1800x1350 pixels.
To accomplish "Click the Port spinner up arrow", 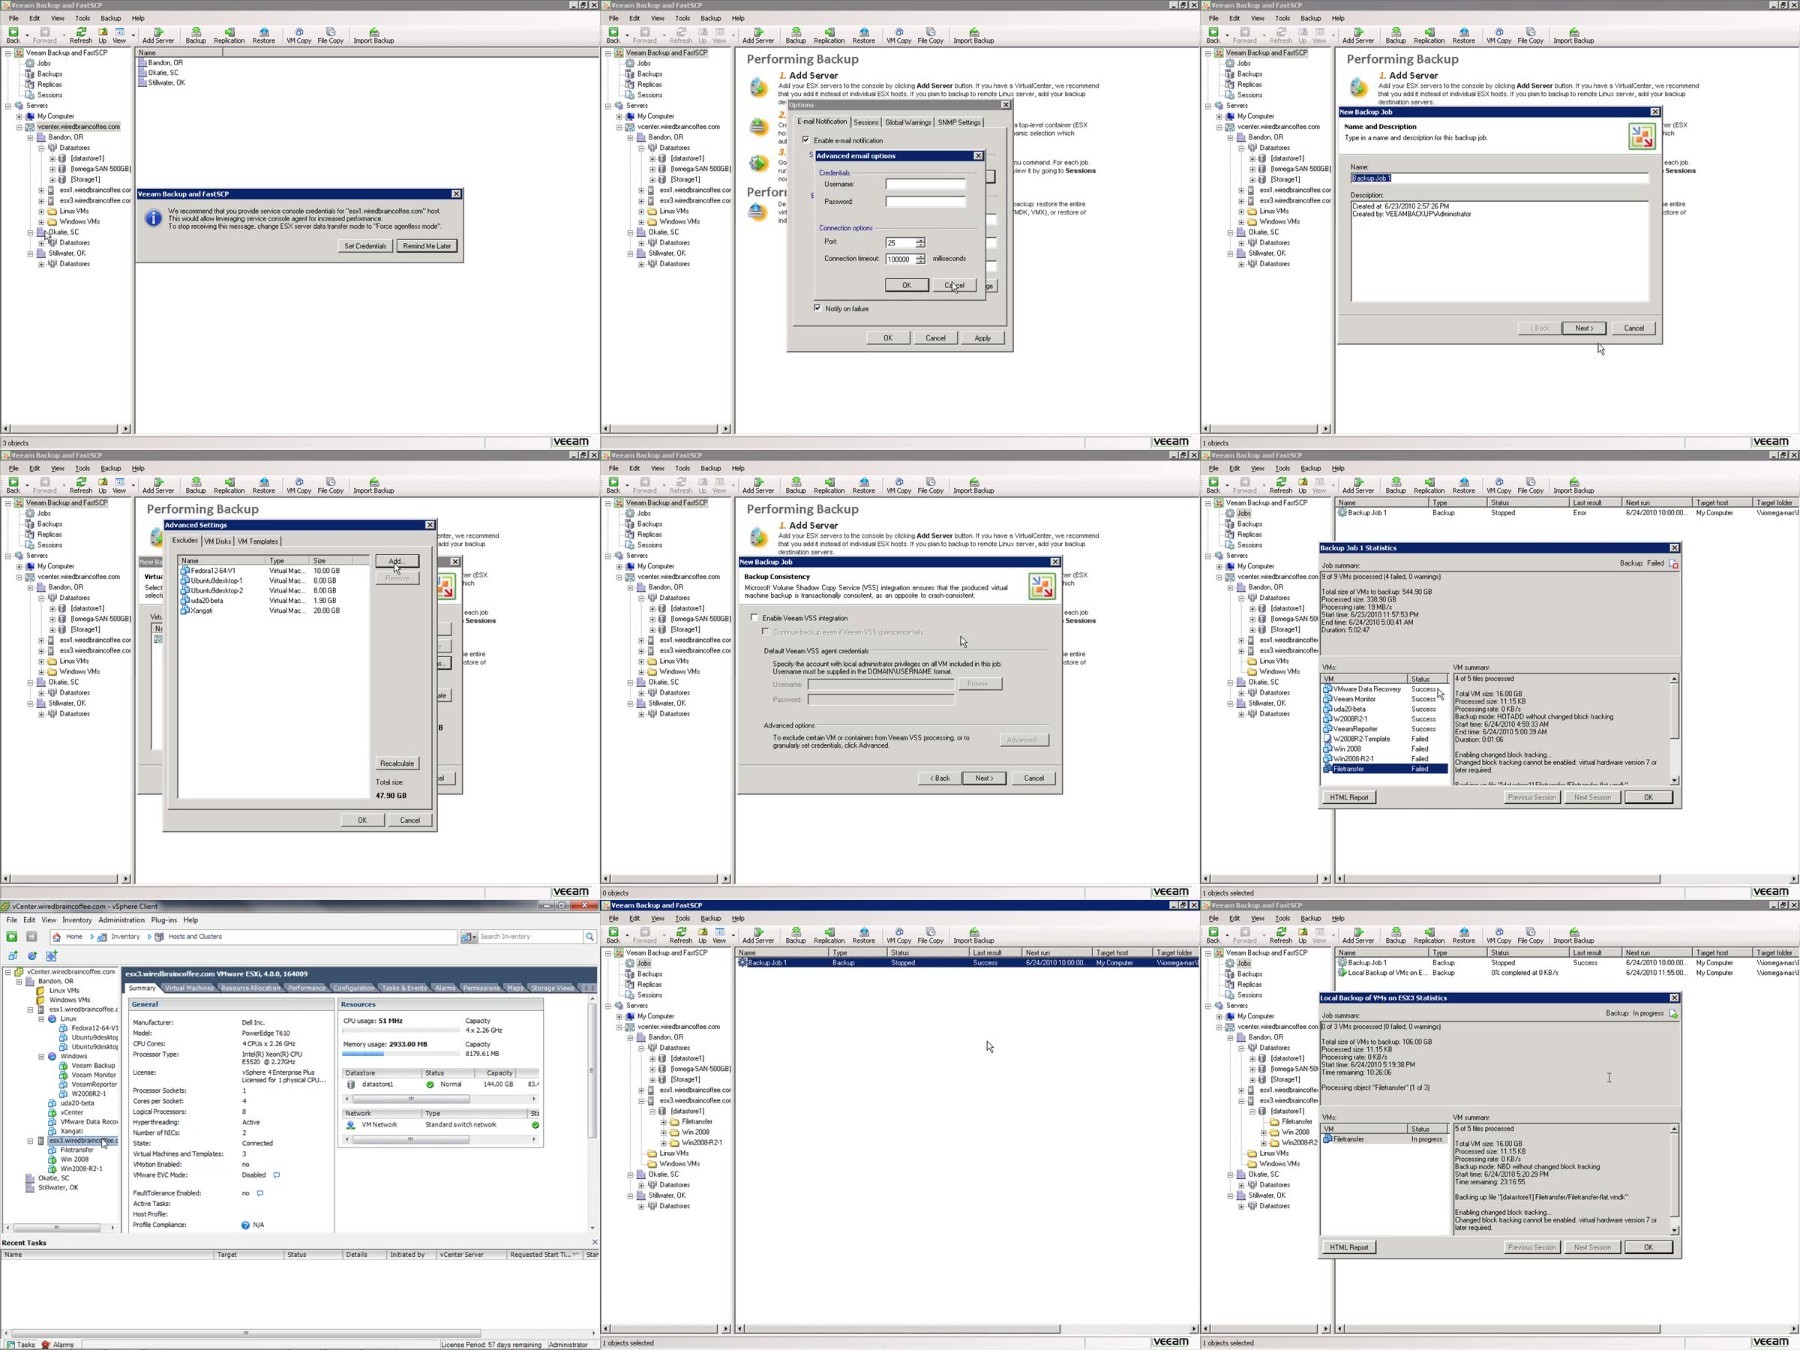I will [920, 240].
